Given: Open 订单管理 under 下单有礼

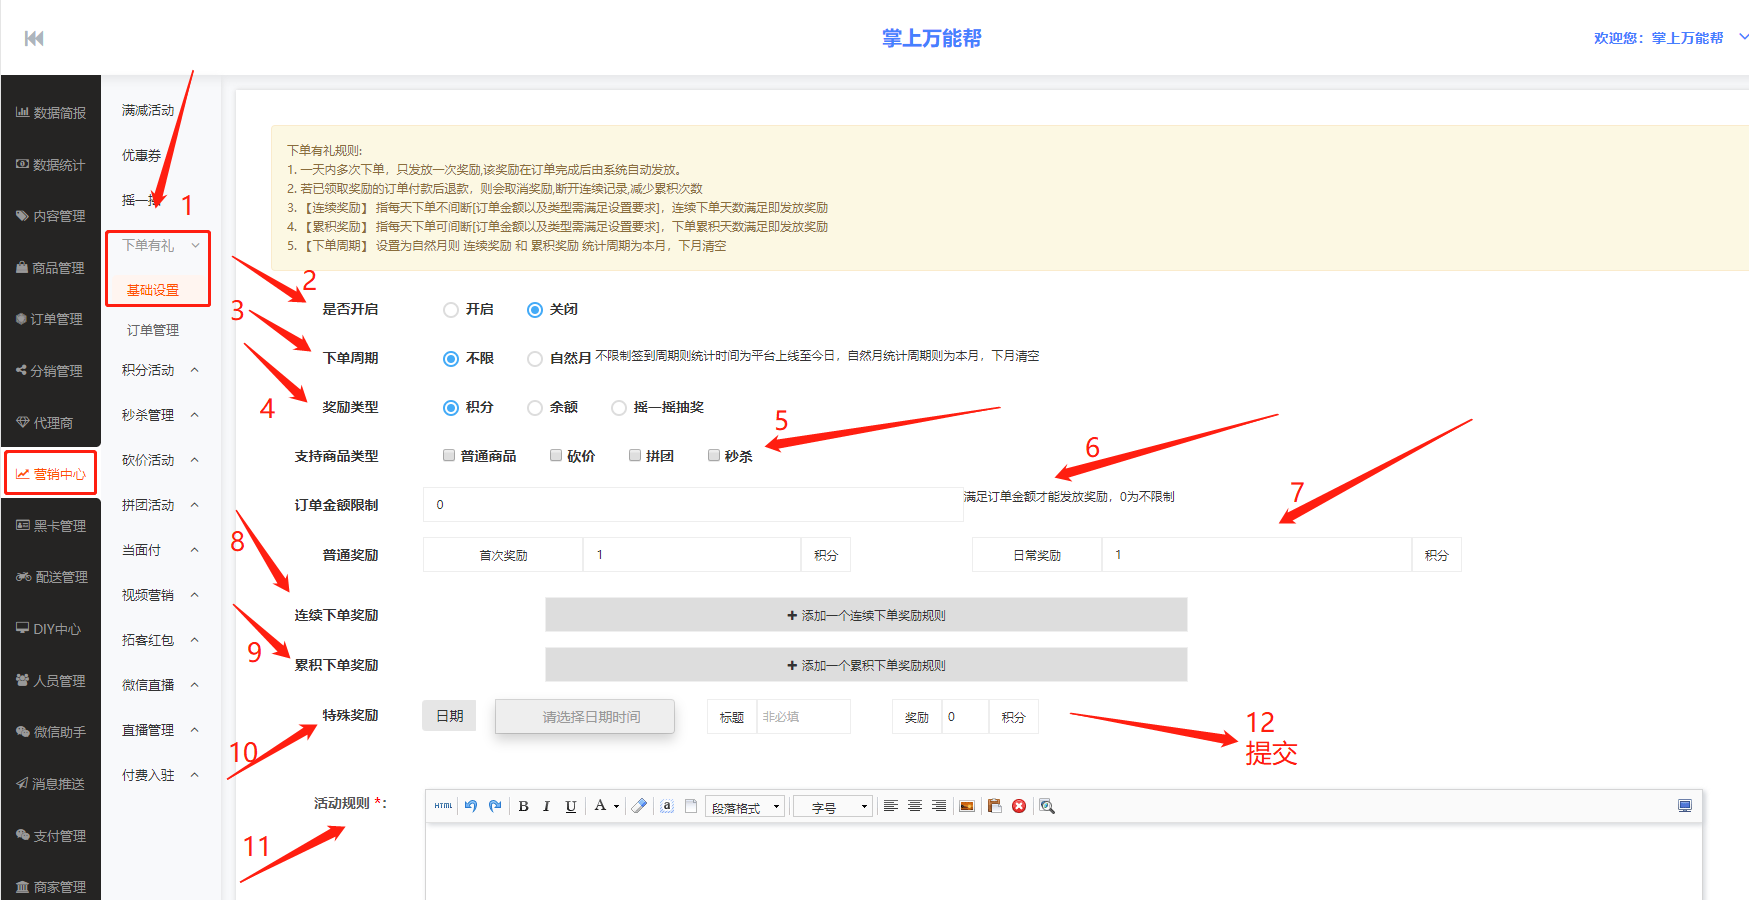Looking at the screenshot, I should point(153,330).
